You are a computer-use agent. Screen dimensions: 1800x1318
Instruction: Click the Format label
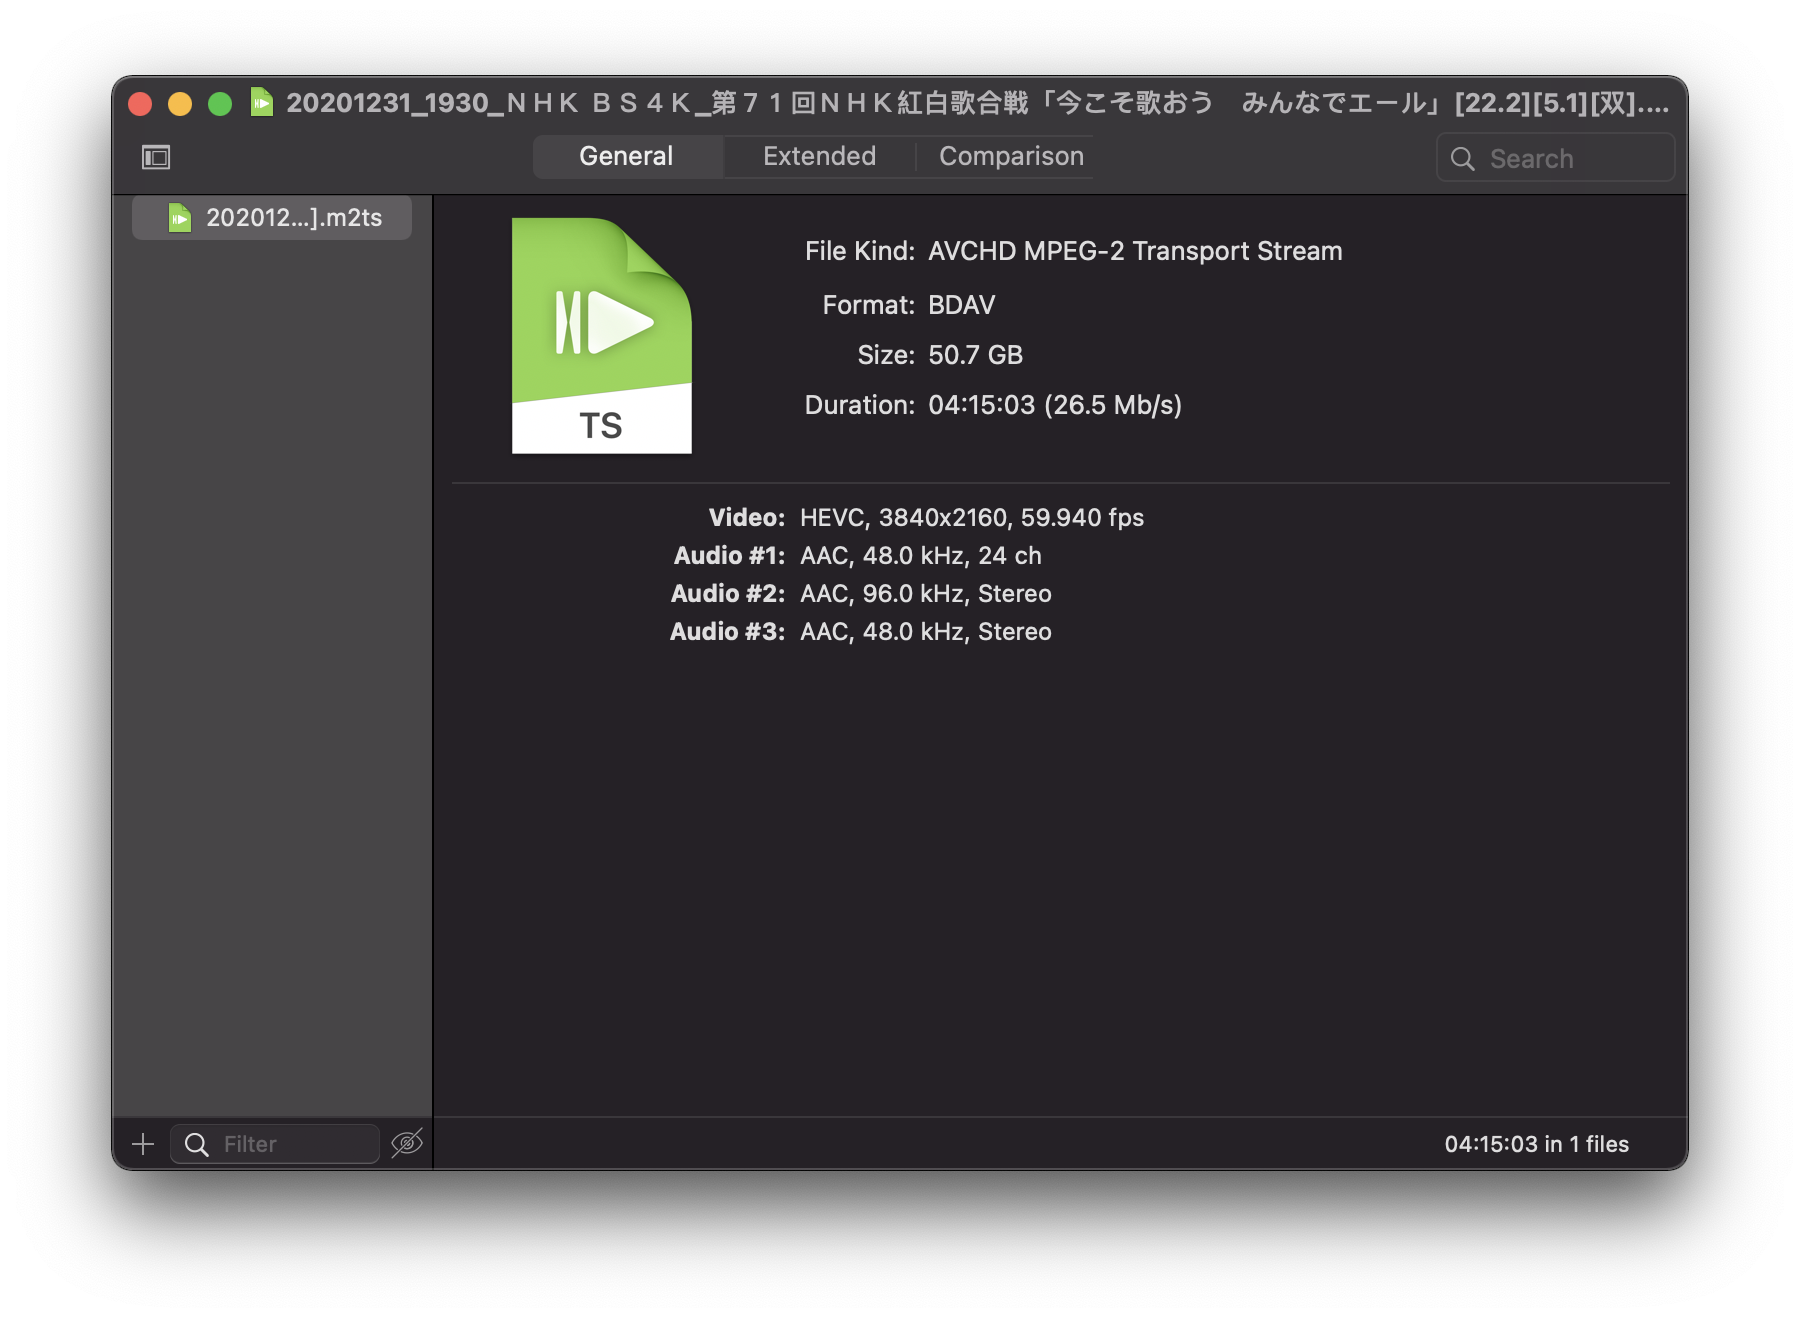pos(868,305)
